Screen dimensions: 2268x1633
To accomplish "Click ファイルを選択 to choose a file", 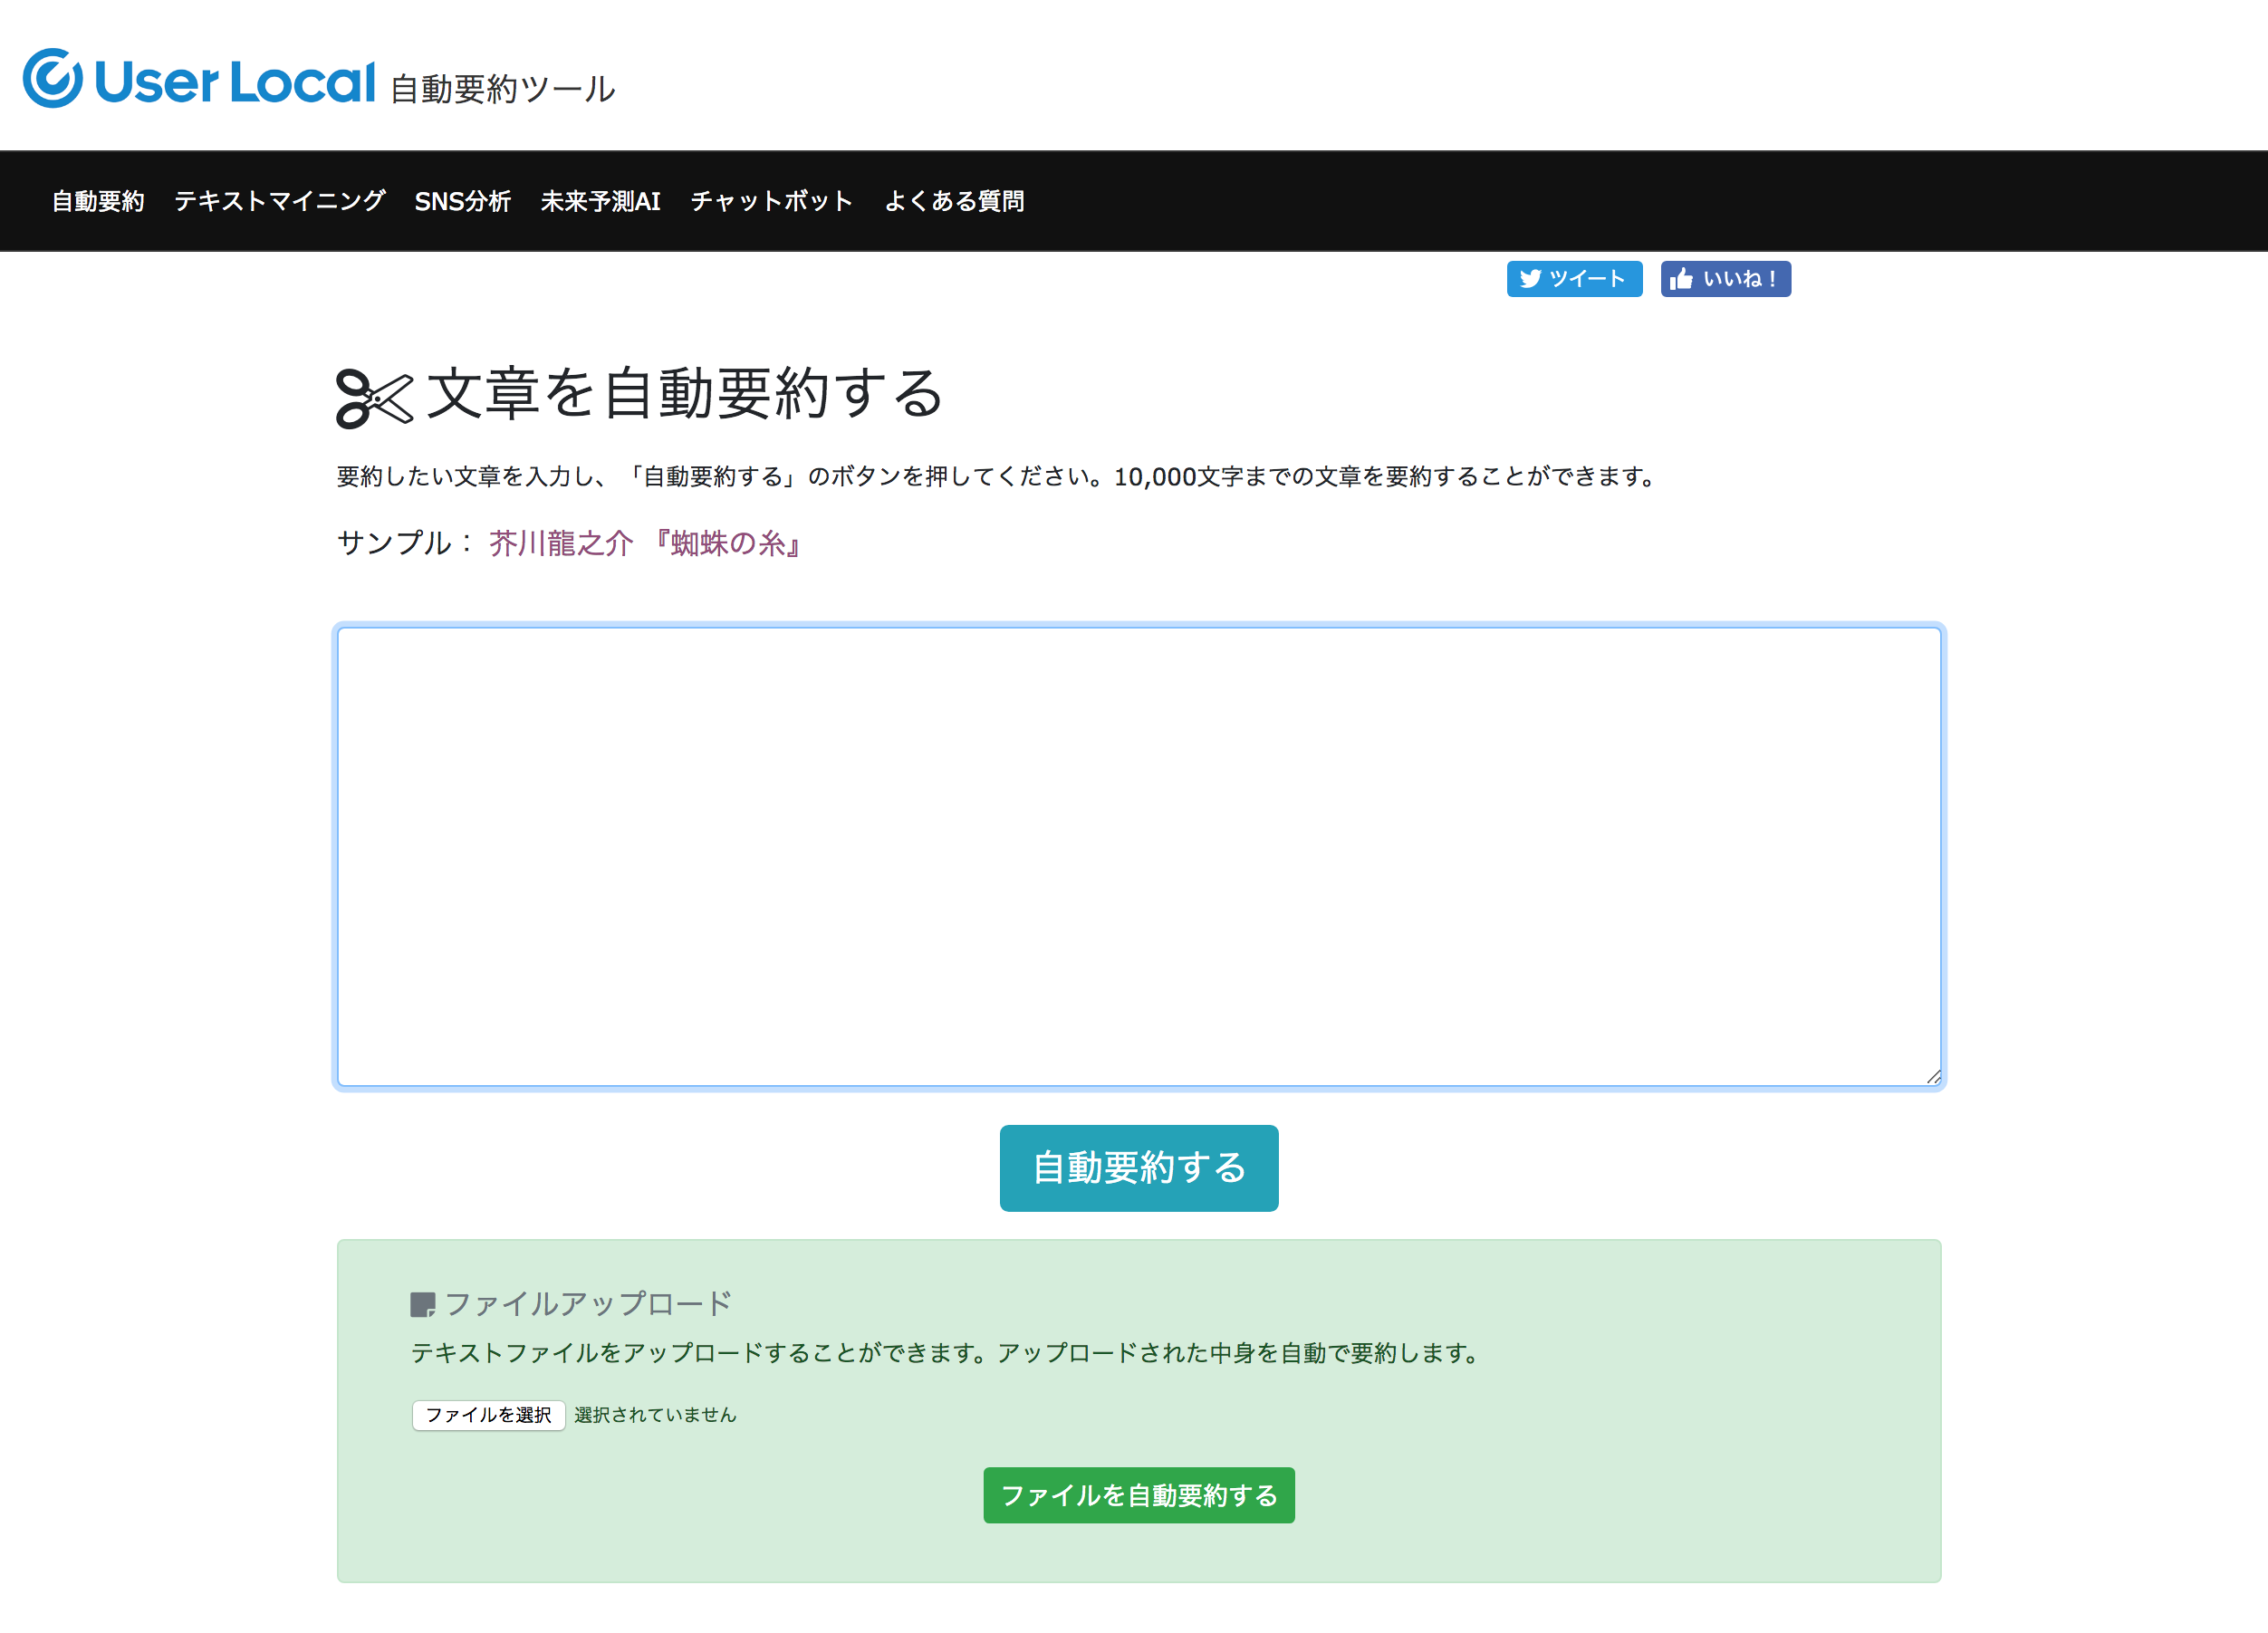I will (488, 1414).
